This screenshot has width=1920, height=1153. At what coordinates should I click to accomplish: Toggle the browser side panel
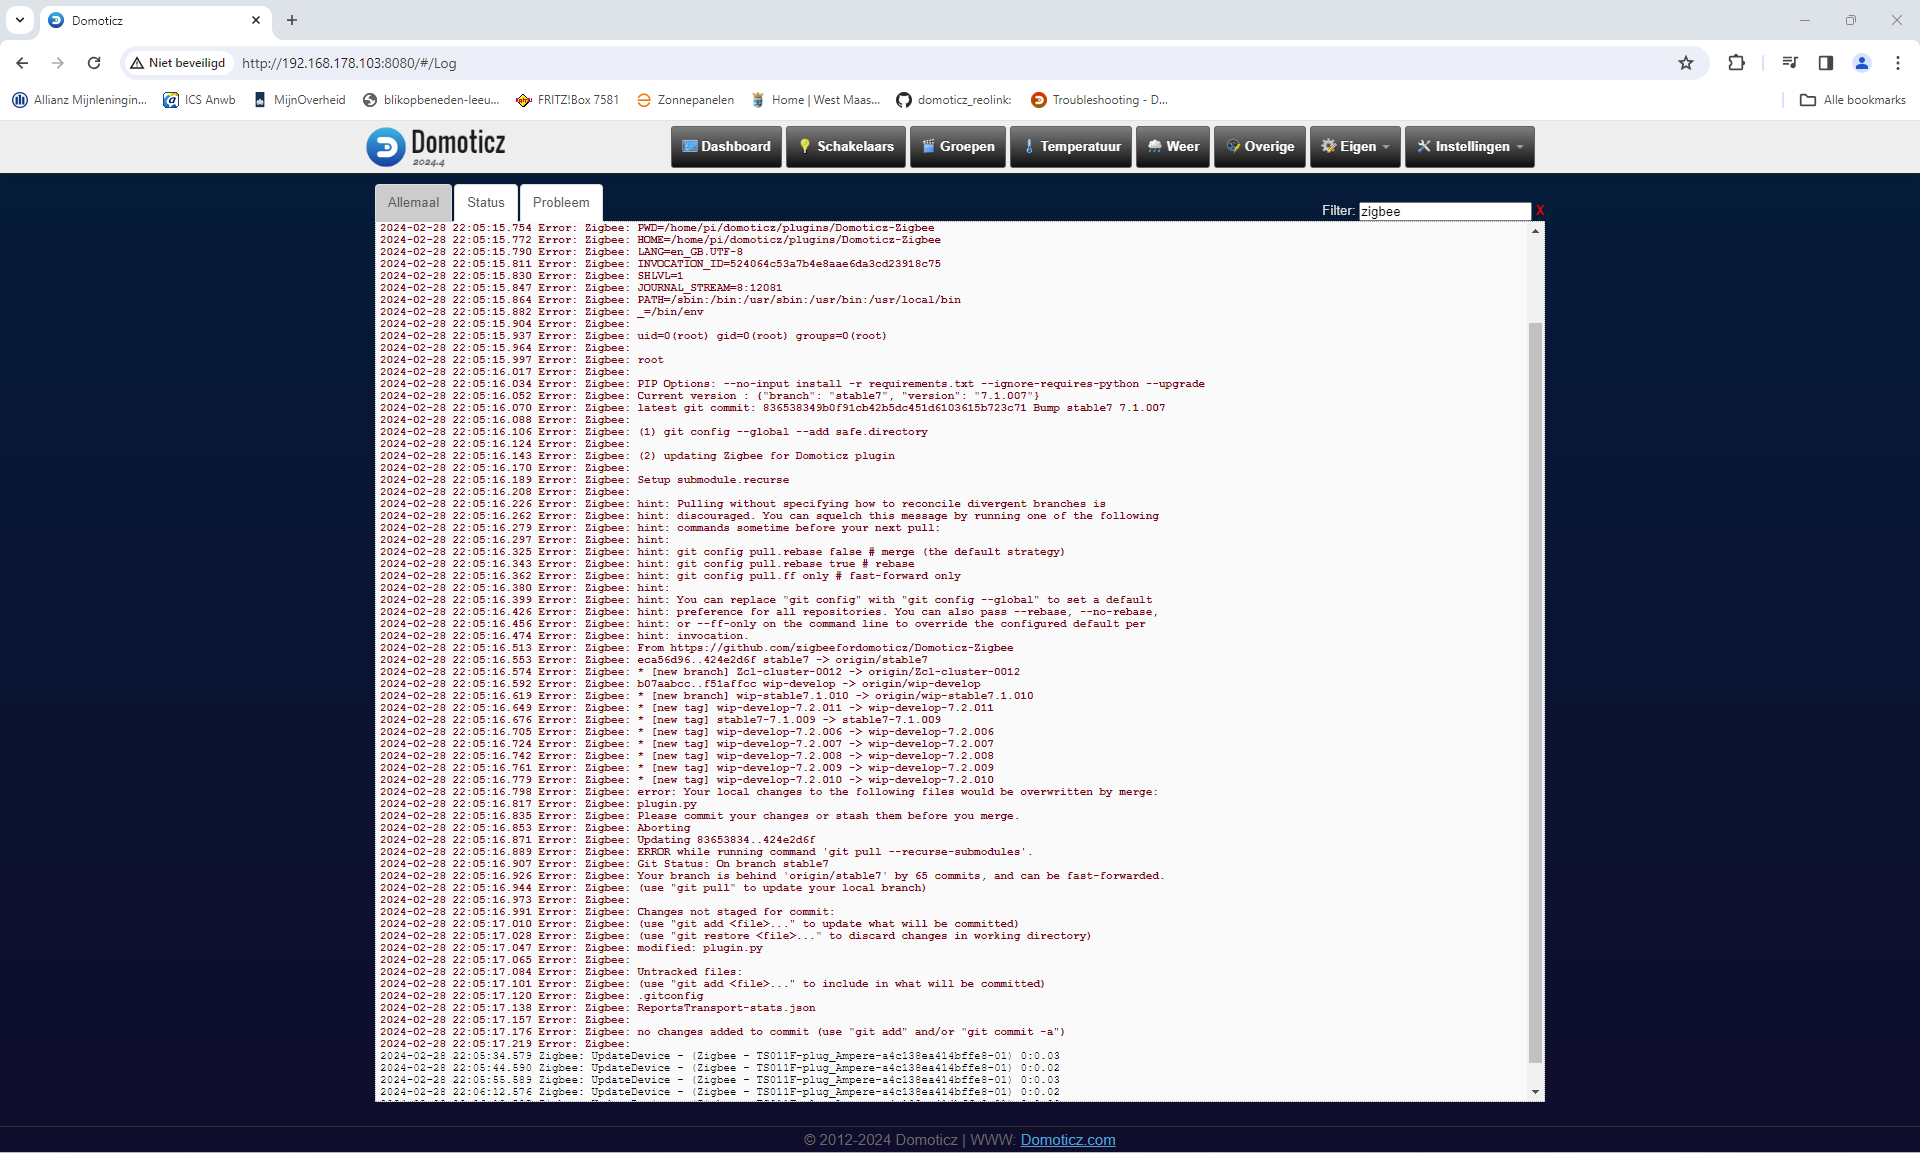coord(1826,63)
